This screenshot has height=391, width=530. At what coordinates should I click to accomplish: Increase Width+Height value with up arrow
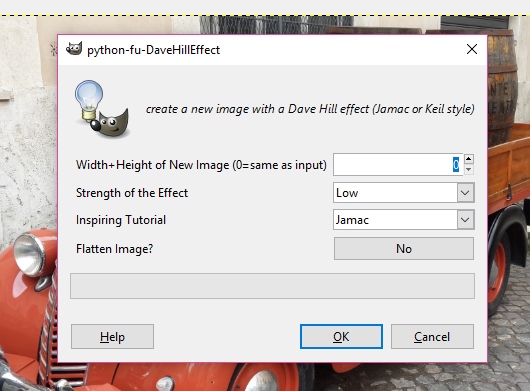(468, 159)
